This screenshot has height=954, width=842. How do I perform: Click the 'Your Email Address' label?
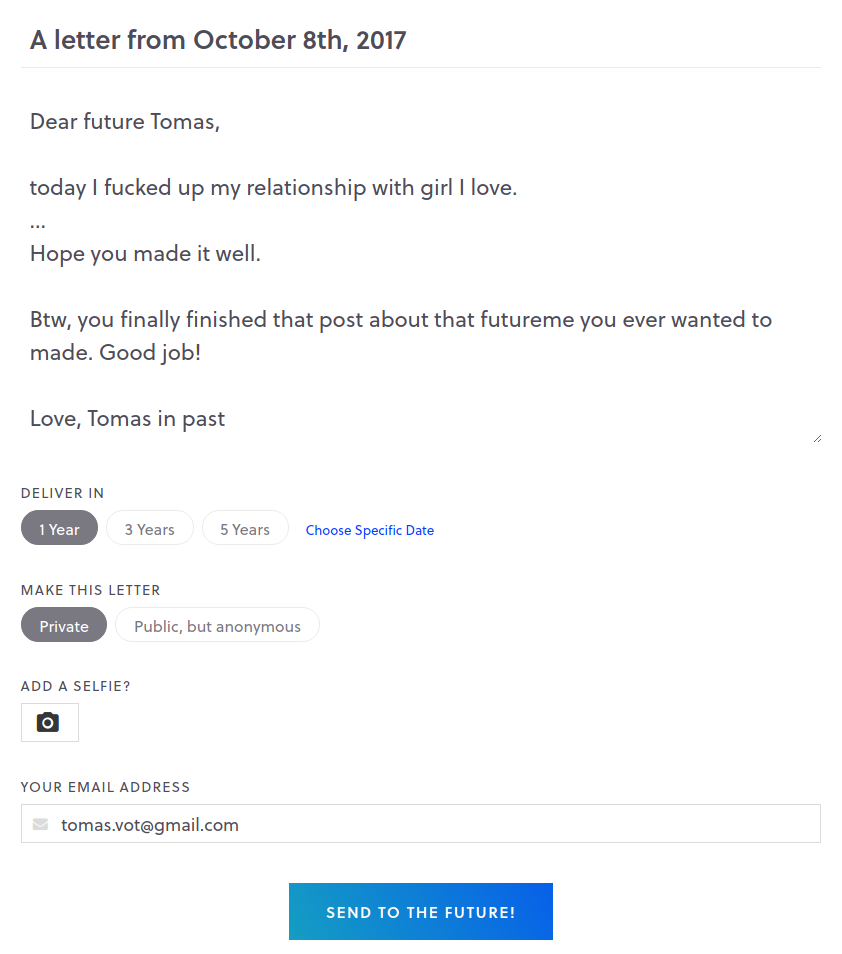(x=105, y=787)
